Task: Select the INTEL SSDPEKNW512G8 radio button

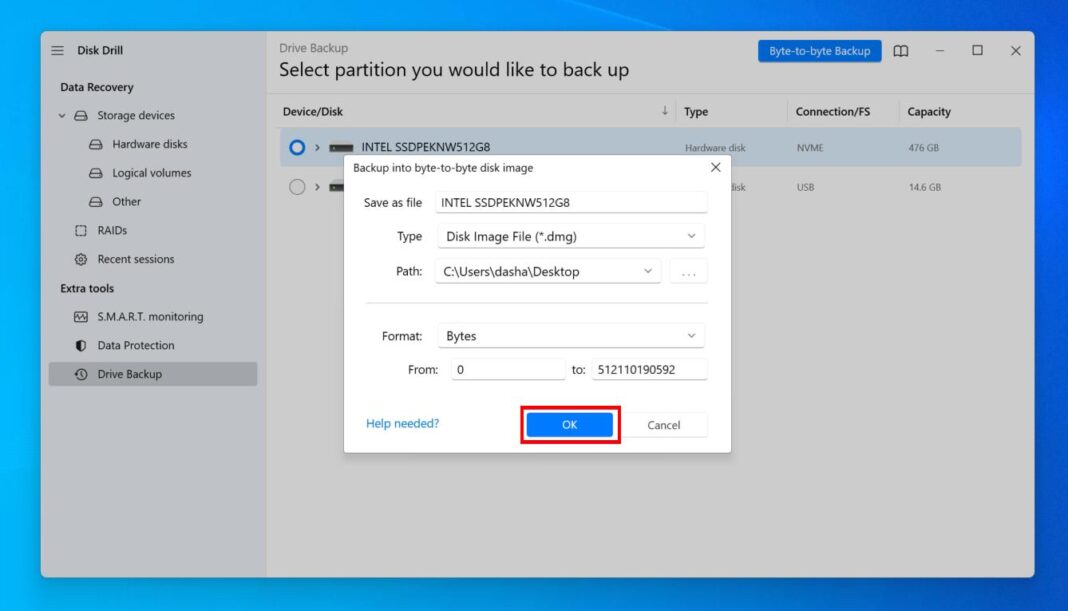Action: tap(297, 147)
